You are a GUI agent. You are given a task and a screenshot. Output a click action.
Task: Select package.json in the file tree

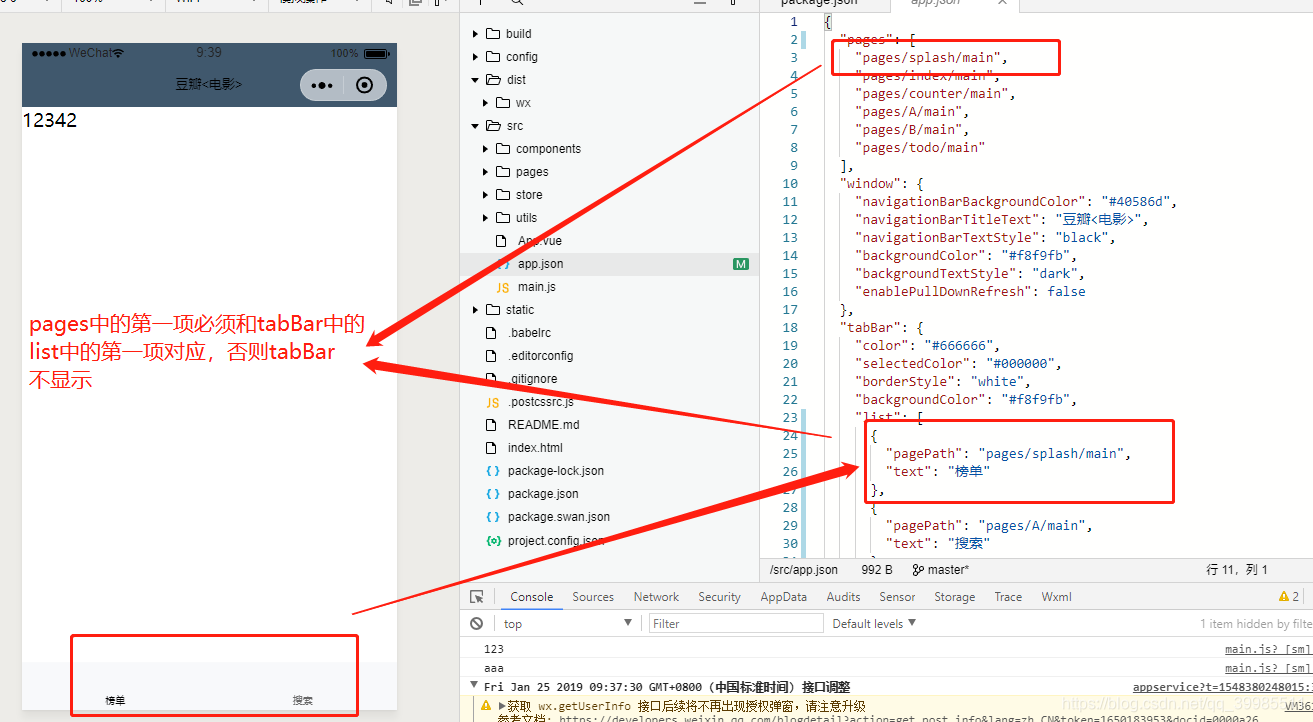[x=543, y=494]
